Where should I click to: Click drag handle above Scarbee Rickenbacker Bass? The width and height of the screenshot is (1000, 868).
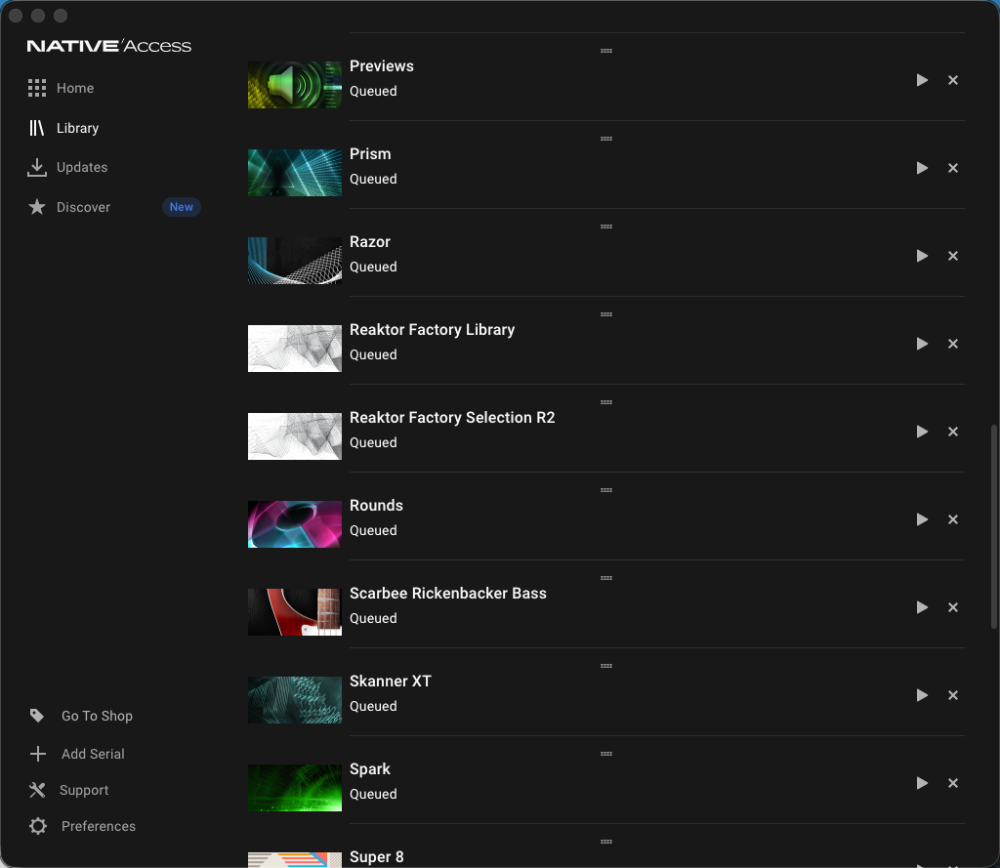[606, 578]
